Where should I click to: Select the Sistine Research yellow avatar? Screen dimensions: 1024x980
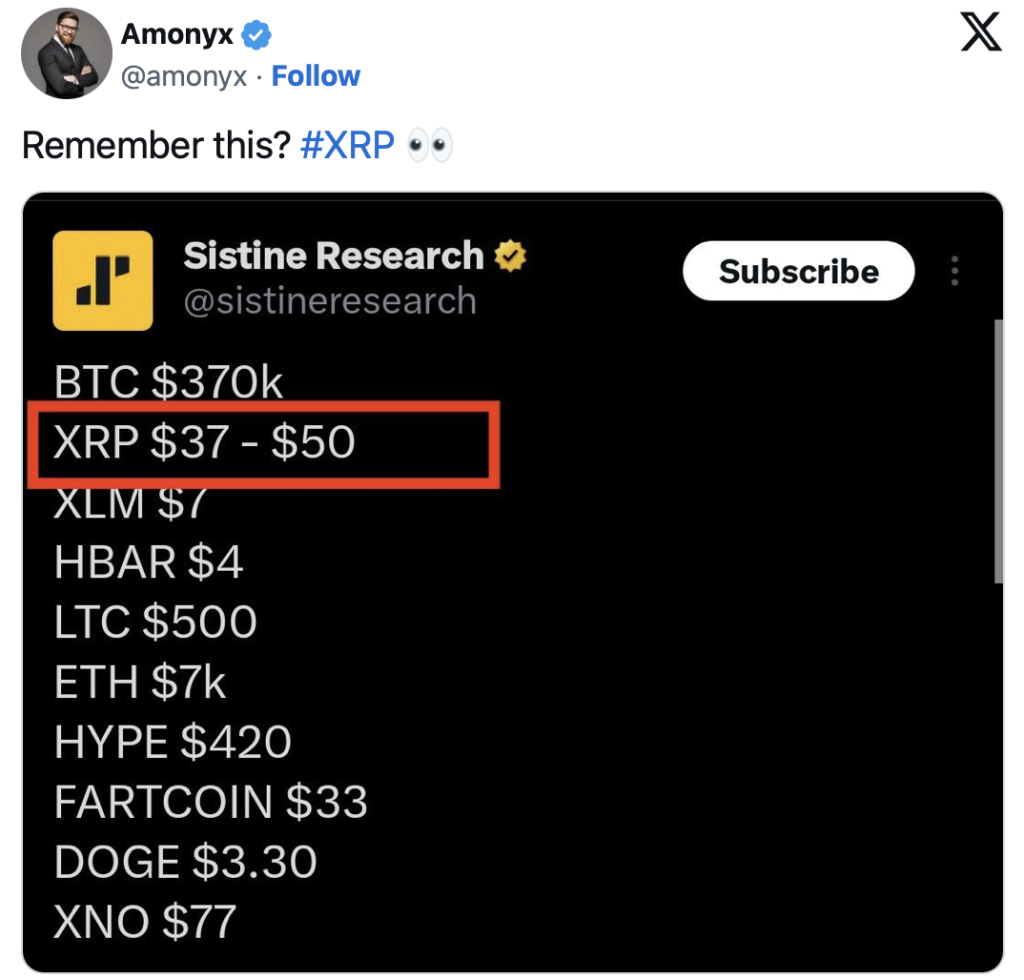[103, 281]
